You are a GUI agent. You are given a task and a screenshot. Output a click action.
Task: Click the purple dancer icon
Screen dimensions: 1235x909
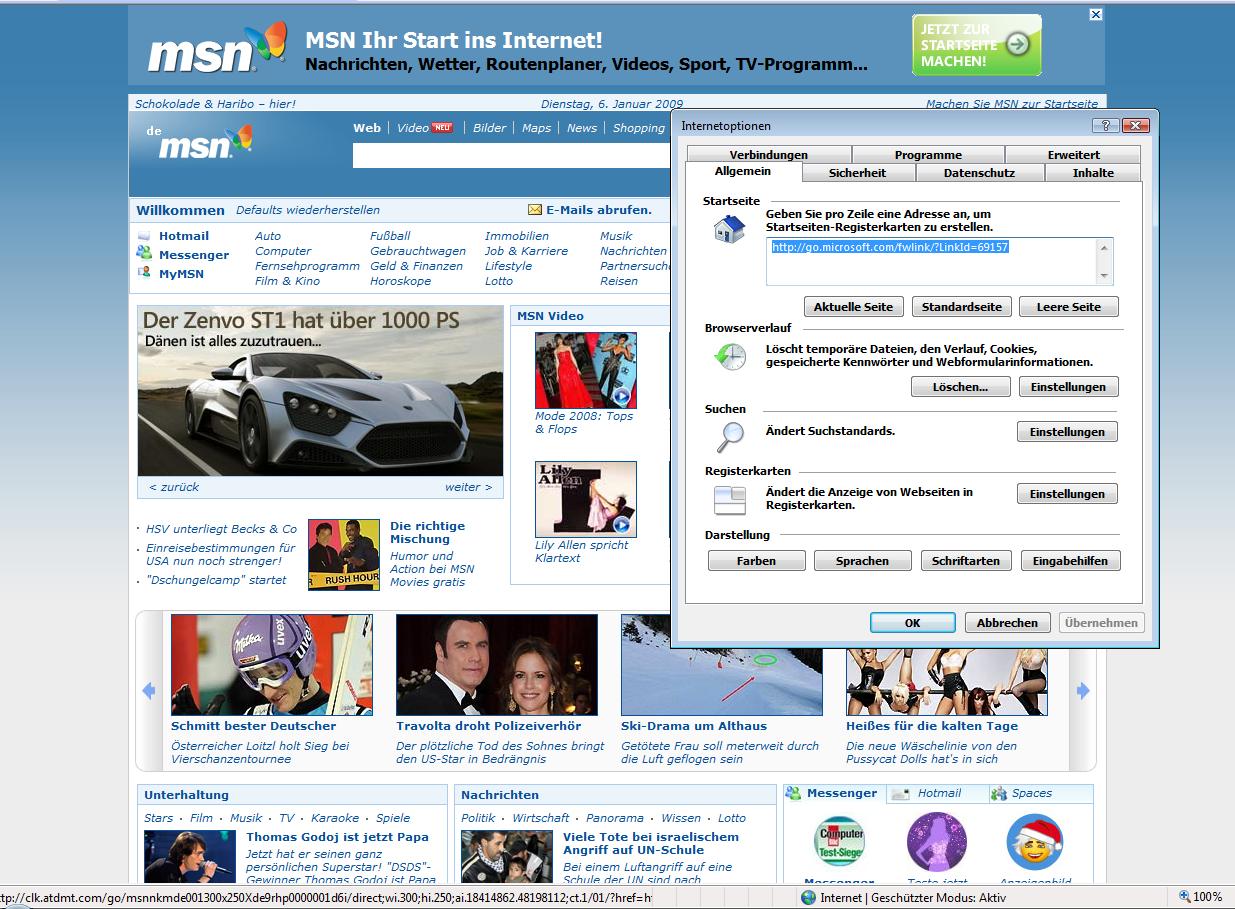(937, 841)
